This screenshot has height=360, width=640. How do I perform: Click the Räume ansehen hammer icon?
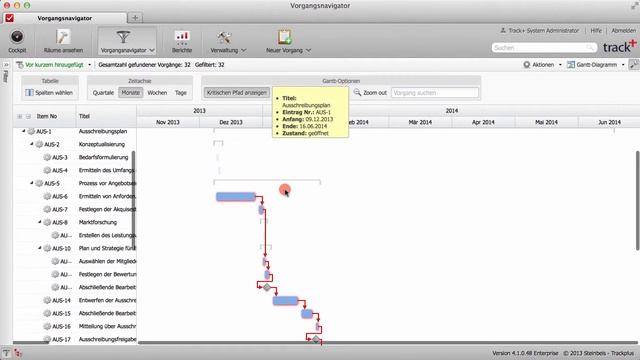point(63,37)
